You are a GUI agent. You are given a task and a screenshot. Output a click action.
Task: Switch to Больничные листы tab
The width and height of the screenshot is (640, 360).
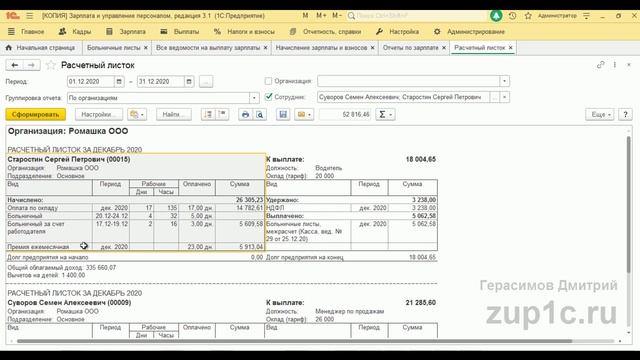point(113,48)
